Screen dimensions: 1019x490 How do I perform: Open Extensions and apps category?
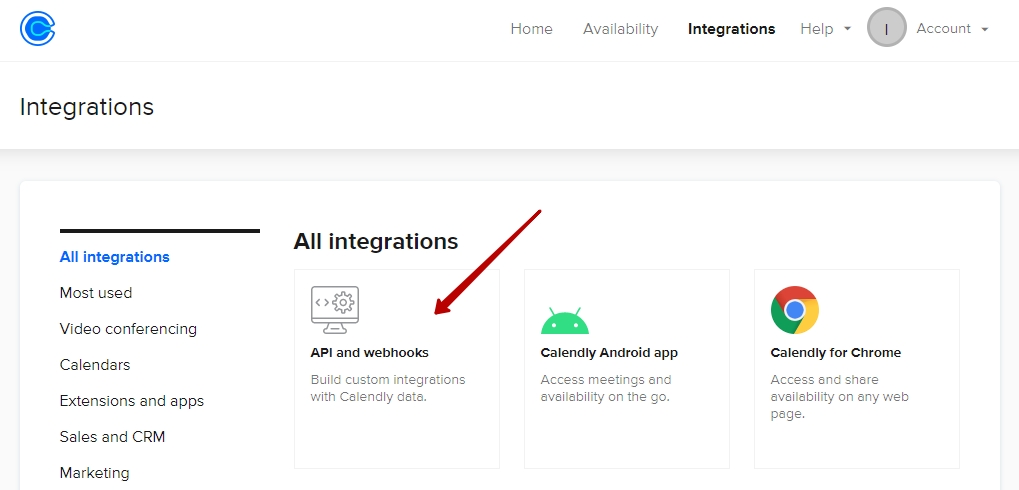click(132, 401)
